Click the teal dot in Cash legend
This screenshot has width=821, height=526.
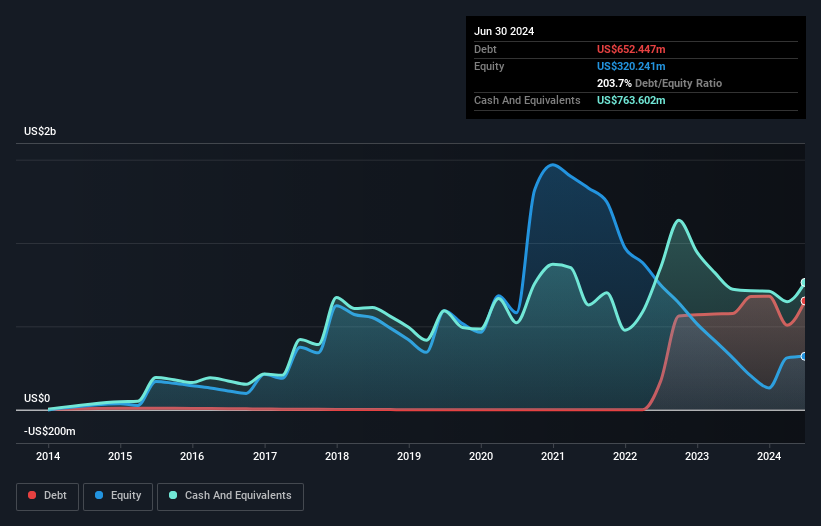pyautogui.click(x=173, y=495)
